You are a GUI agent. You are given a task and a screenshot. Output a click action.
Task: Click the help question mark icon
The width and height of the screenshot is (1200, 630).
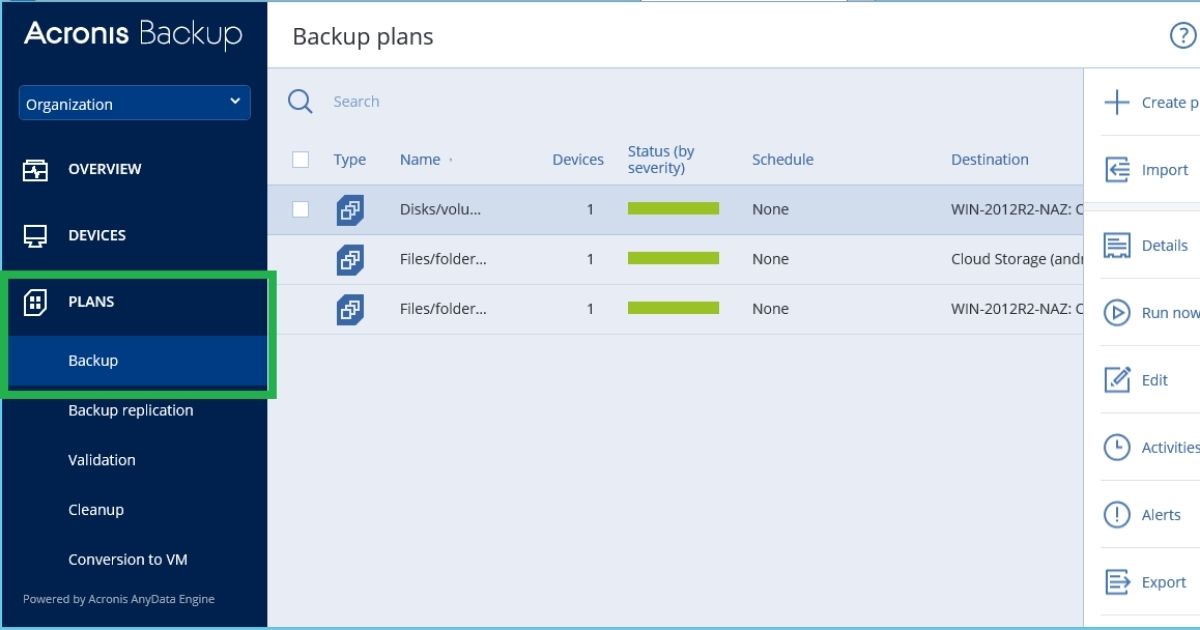point(1182,37)
